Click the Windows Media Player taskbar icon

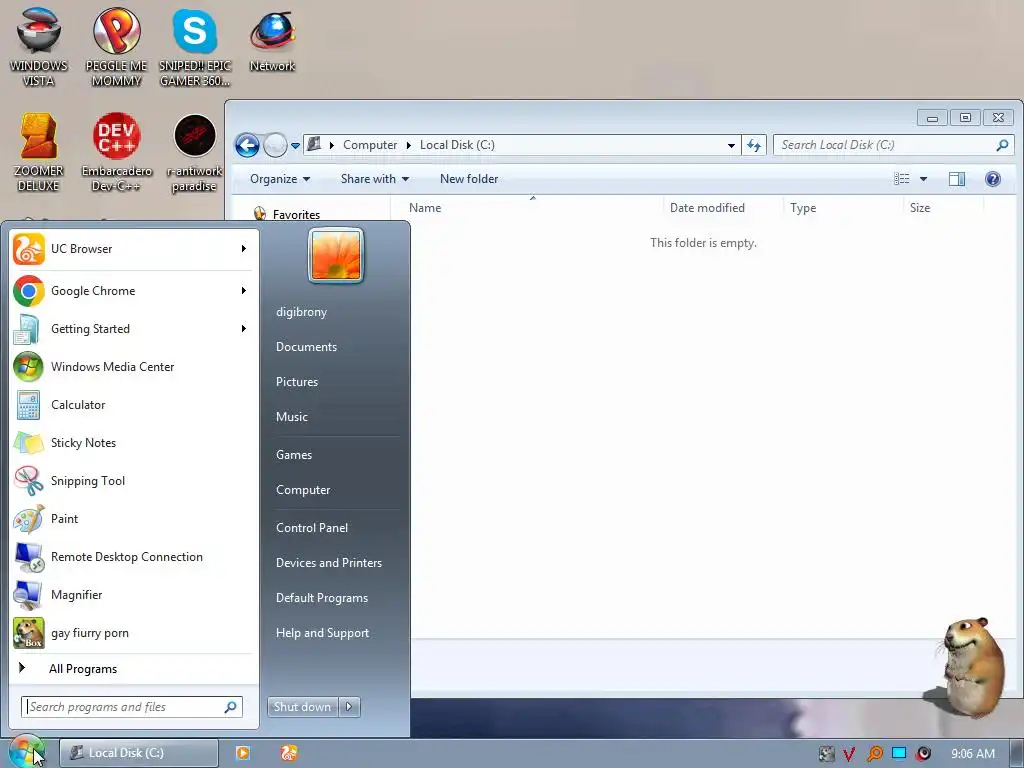(x=242, y=753)
